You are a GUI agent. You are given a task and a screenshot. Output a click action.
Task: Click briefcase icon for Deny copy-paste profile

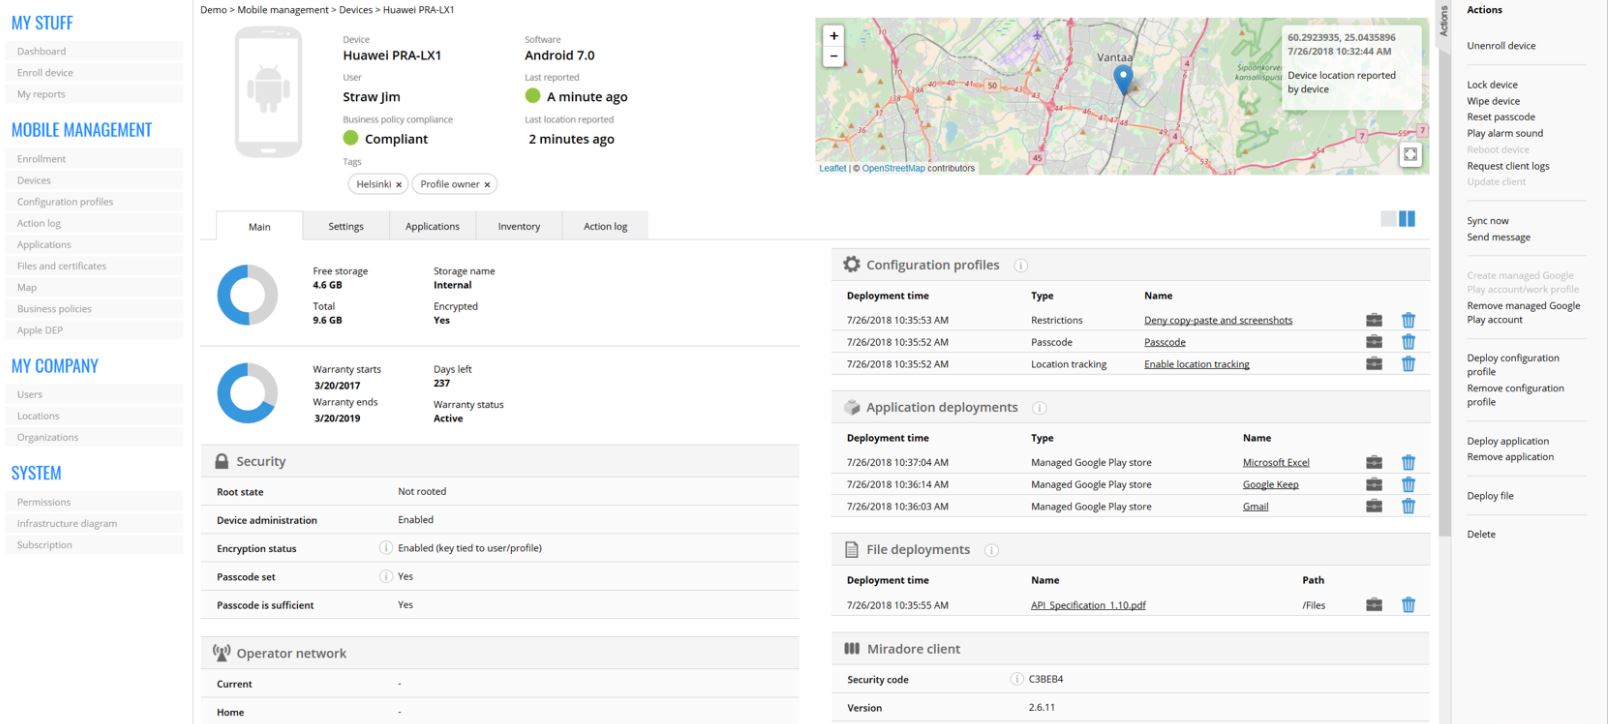(x=1374, y=320)
